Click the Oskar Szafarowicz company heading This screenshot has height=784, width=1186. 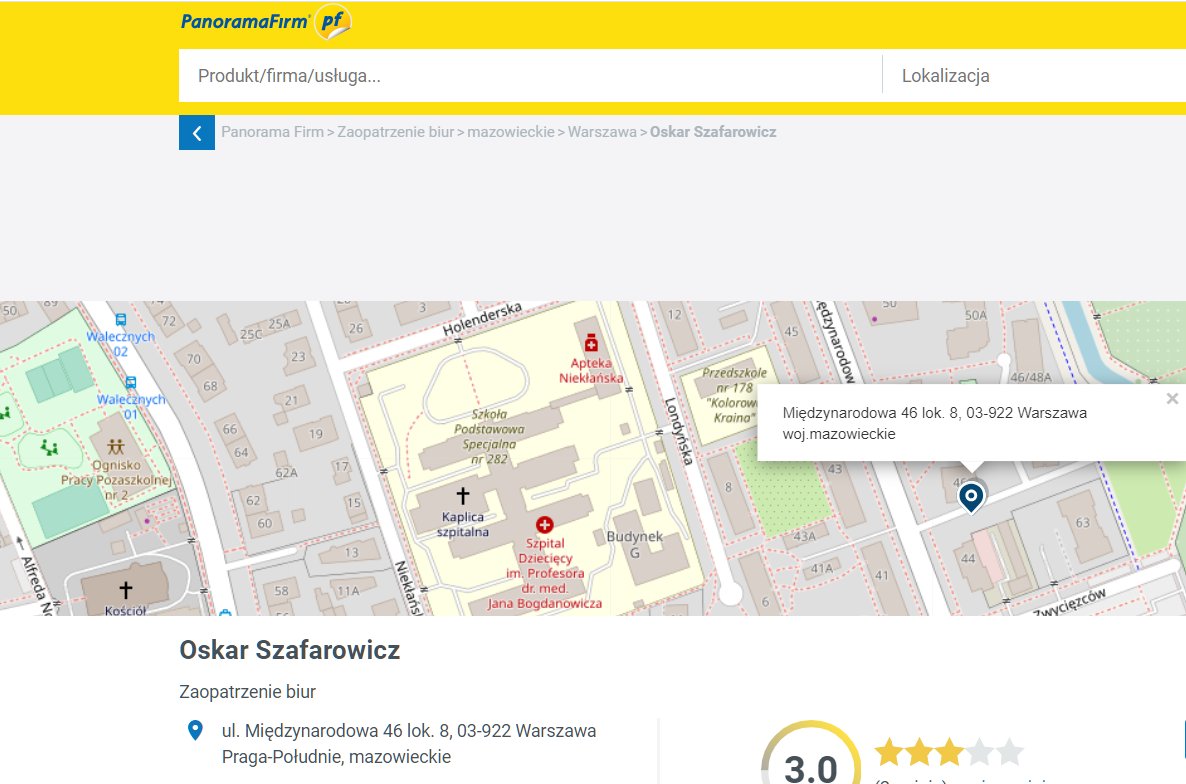[x=290, y=650]
